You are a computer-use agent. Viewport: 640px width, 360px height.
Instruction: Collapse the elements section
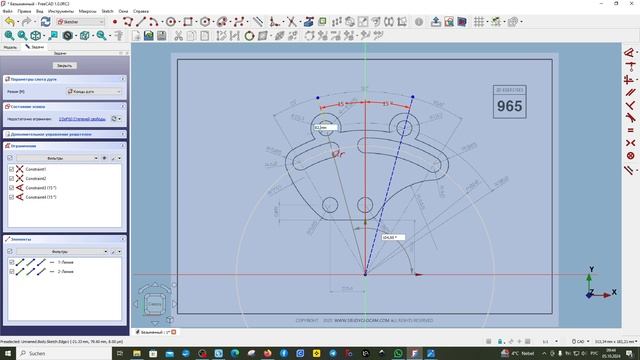[x=123, y=239]
